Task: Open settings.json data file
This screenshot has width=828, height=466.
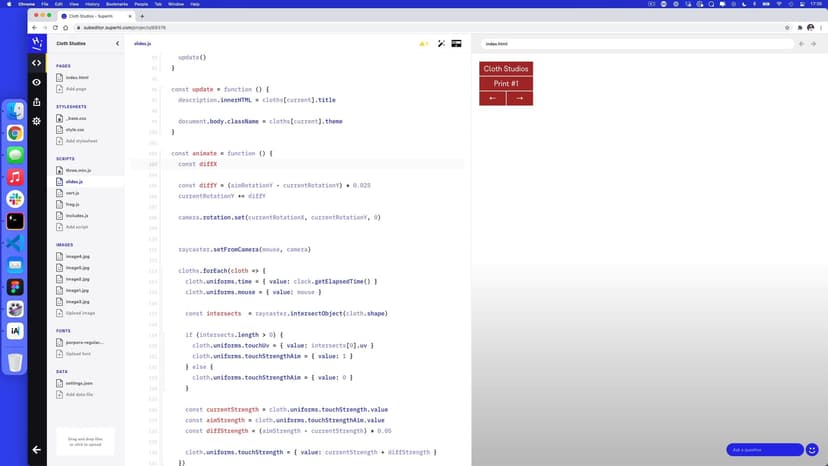Action: coord(79,383)
